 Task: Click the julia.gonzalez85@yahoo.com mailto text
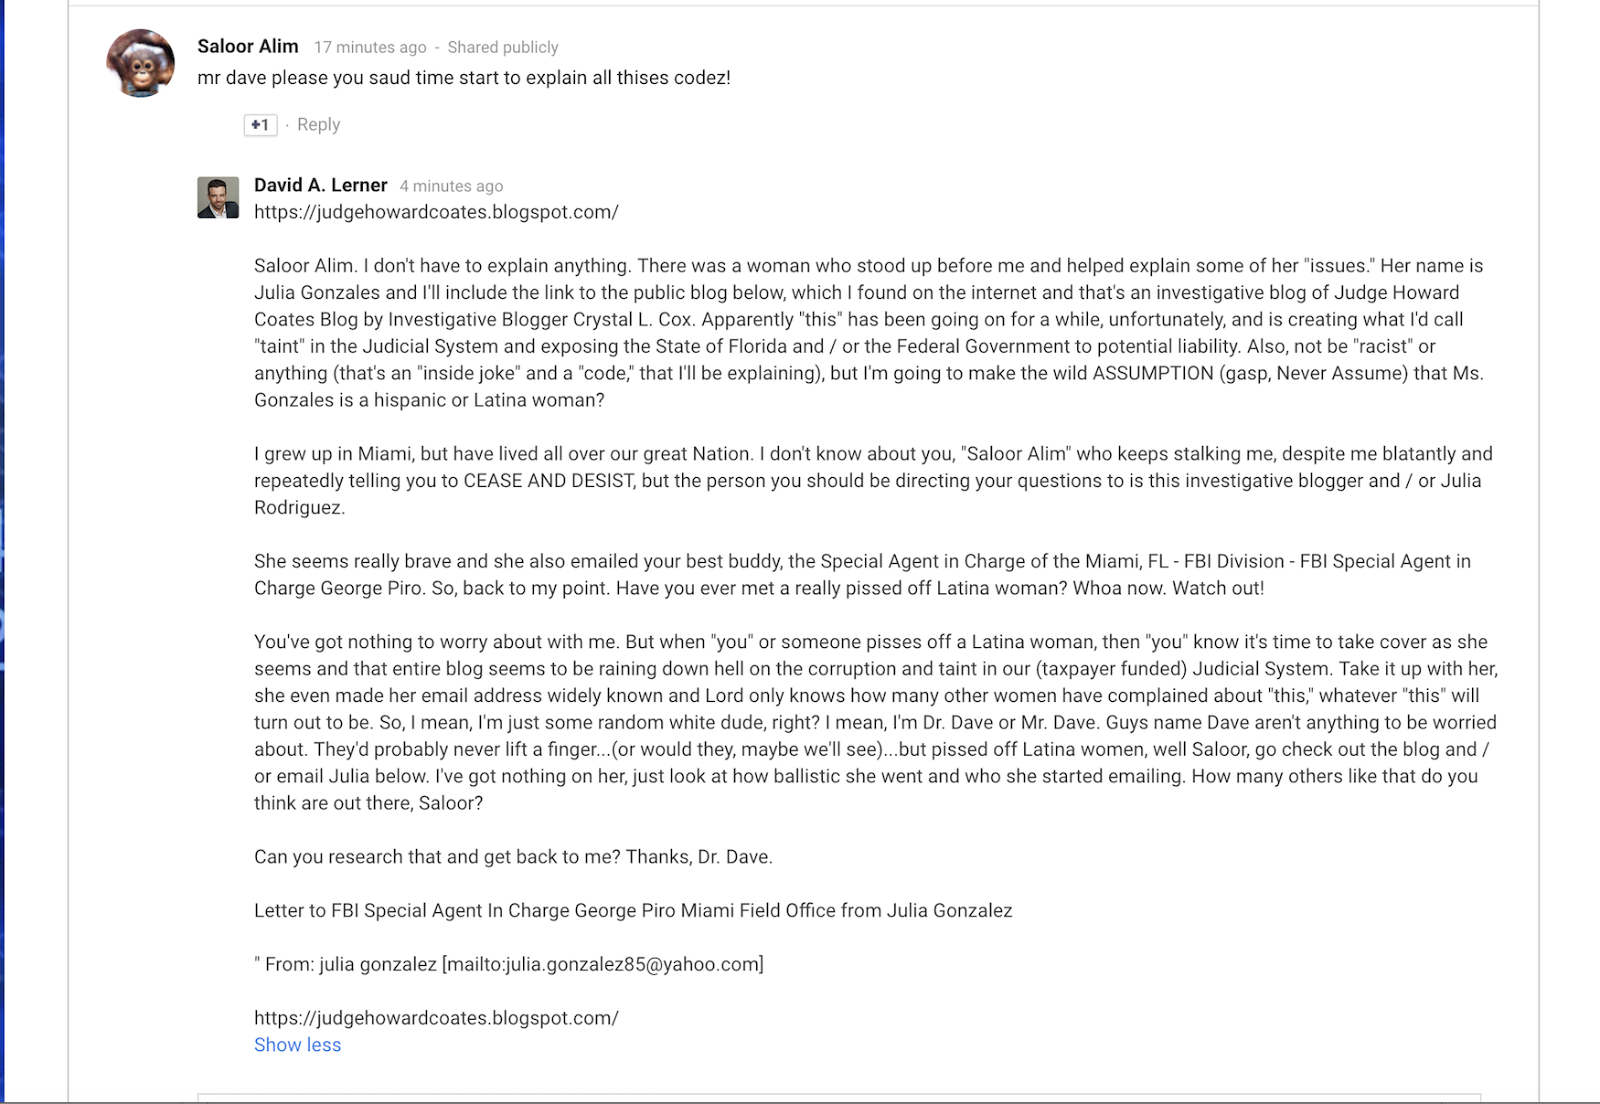tap(604, 964)
